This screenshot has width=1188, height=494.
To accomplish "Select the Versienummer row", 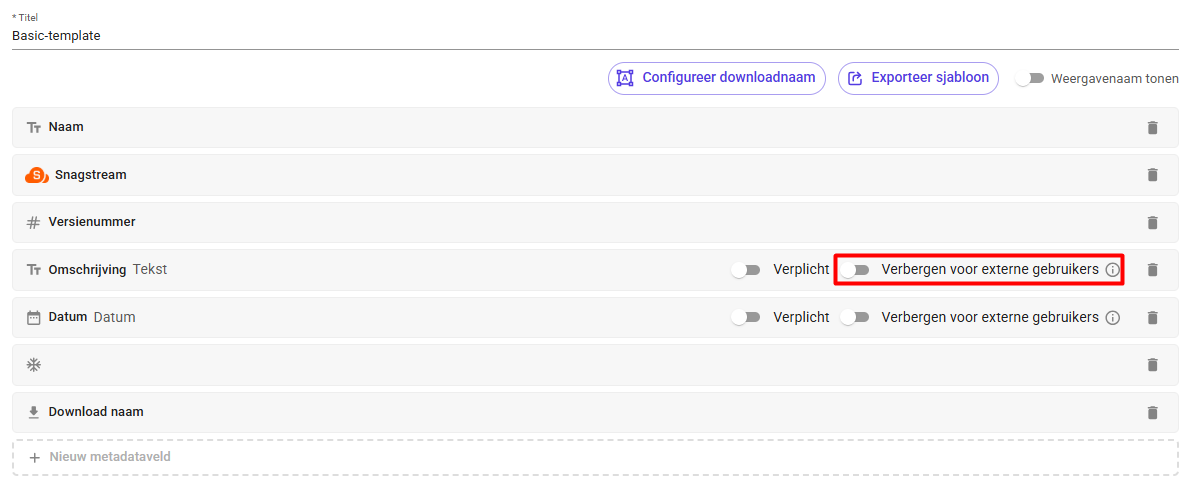I will [596, 223].
